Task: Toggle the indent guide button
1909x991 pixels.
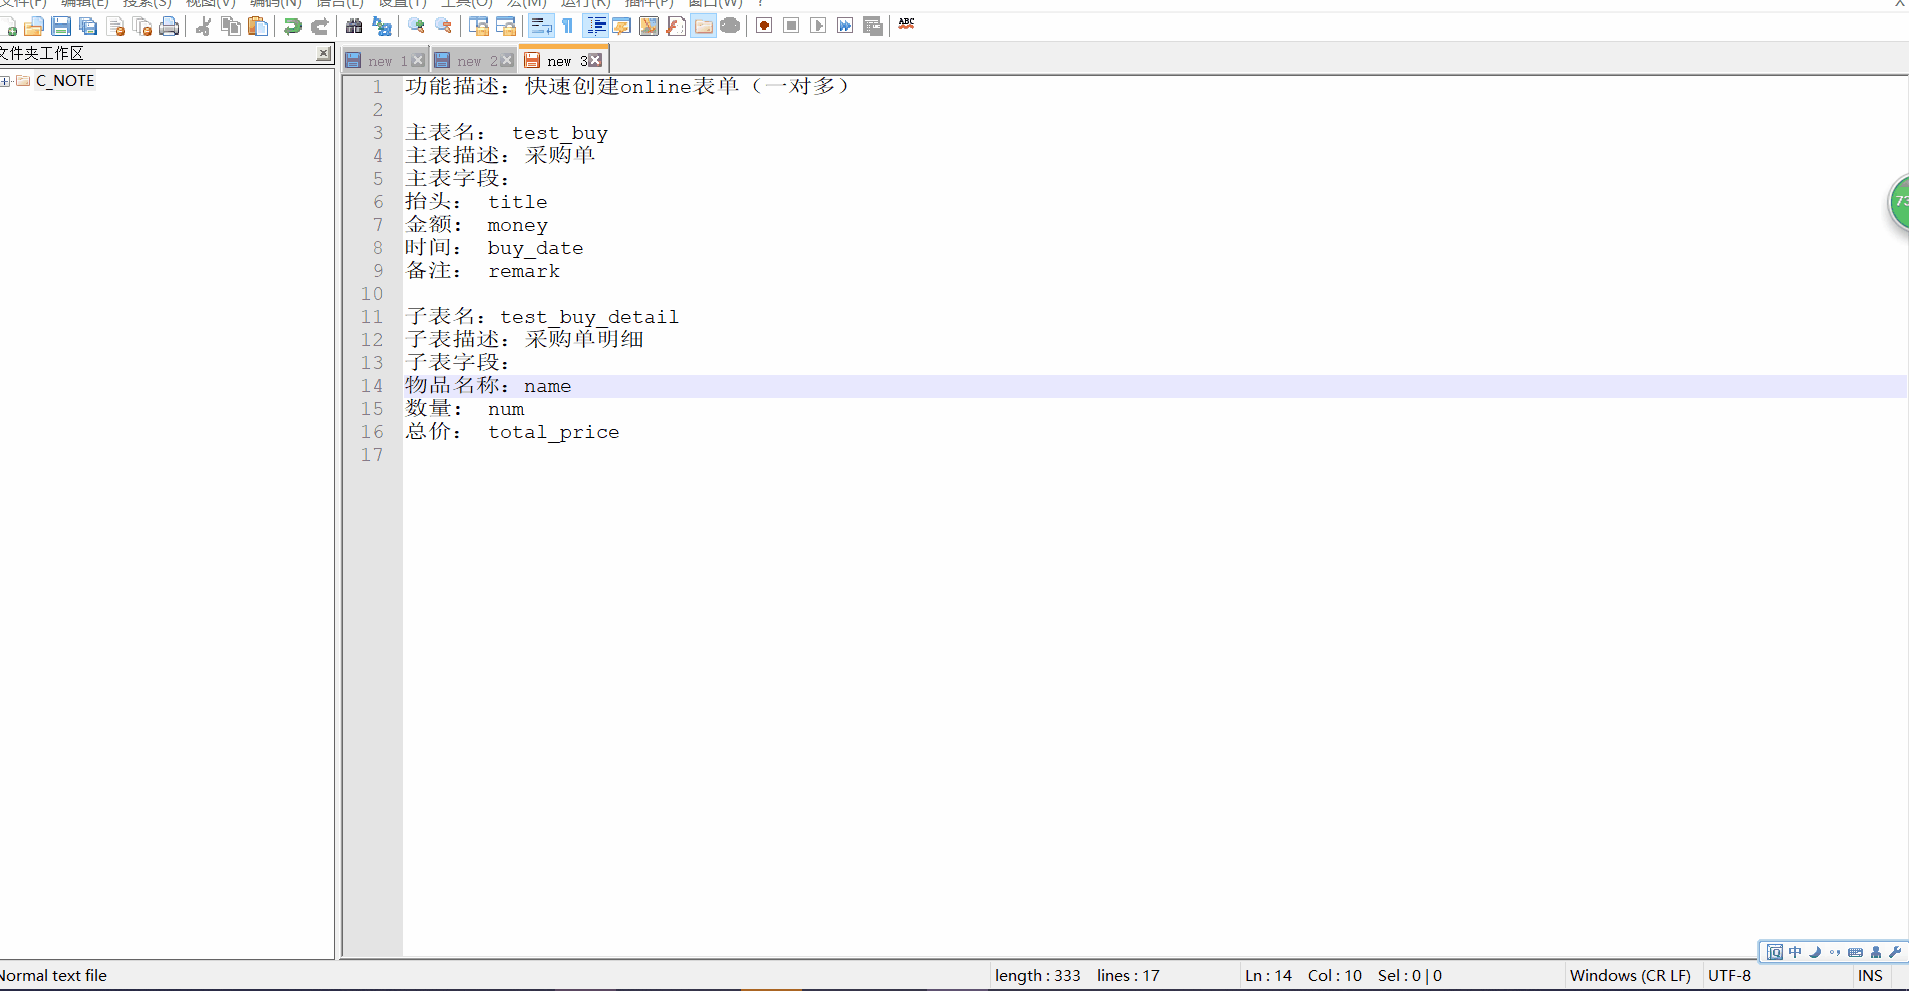Action: point(595,26)
